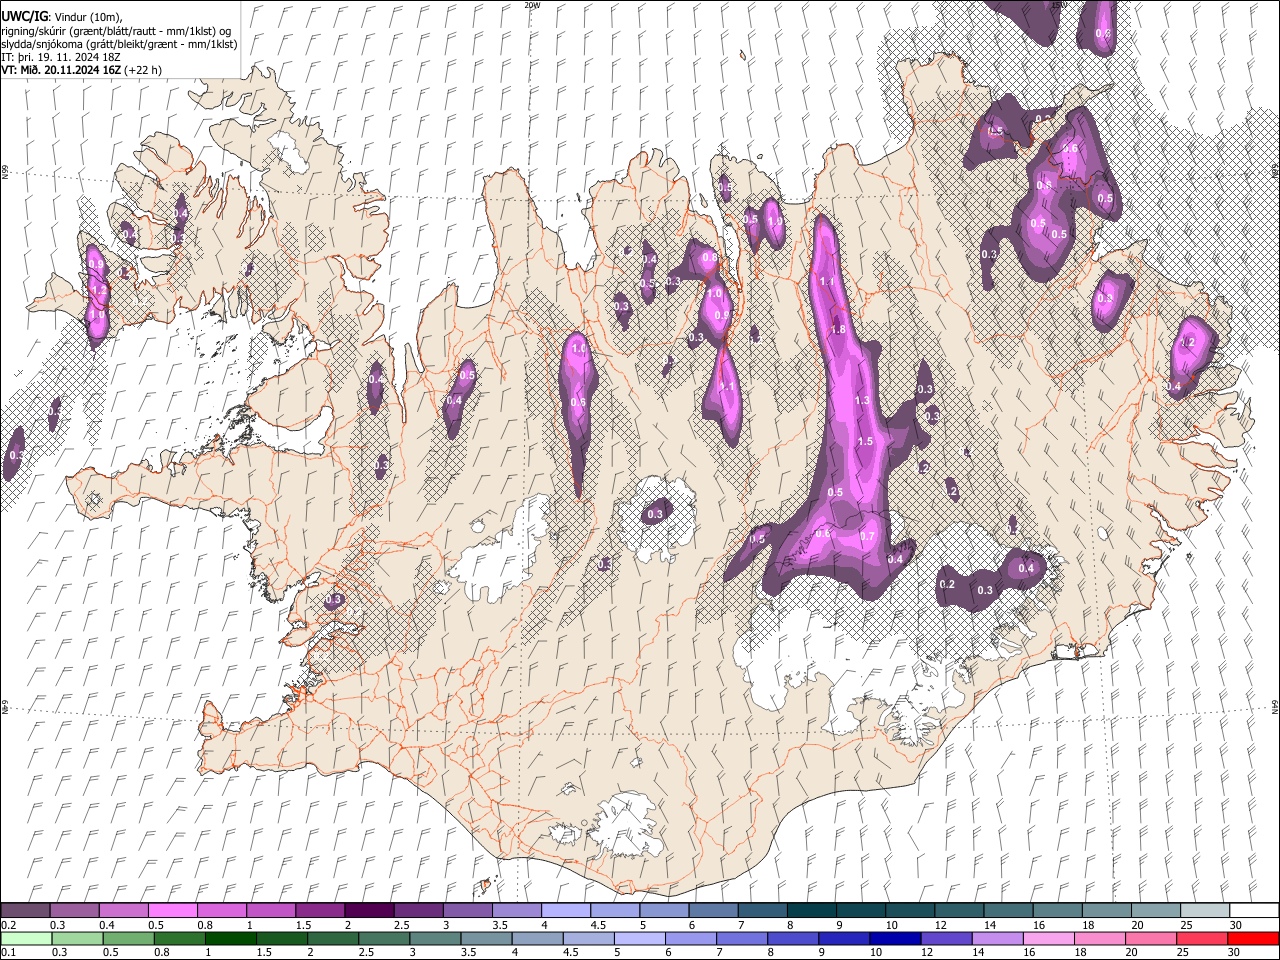
Task: Click the valid time 'VT: Mið. 20.11.2024 16Z'
Action: point(61,71)
